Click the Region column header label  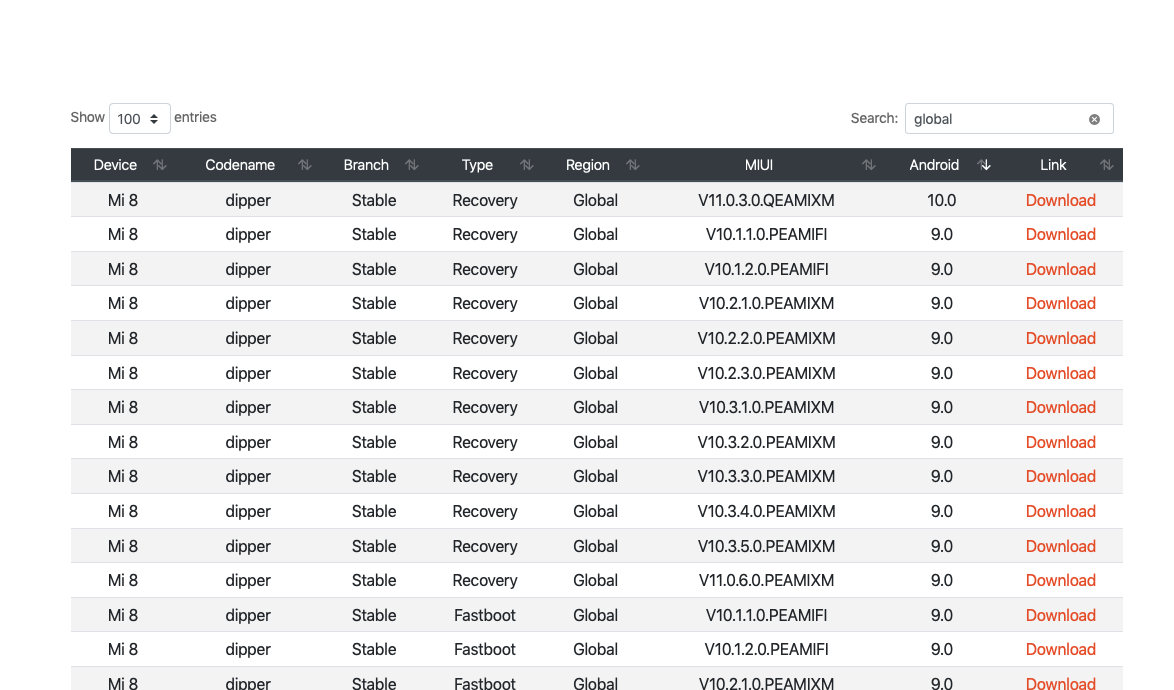588,165
